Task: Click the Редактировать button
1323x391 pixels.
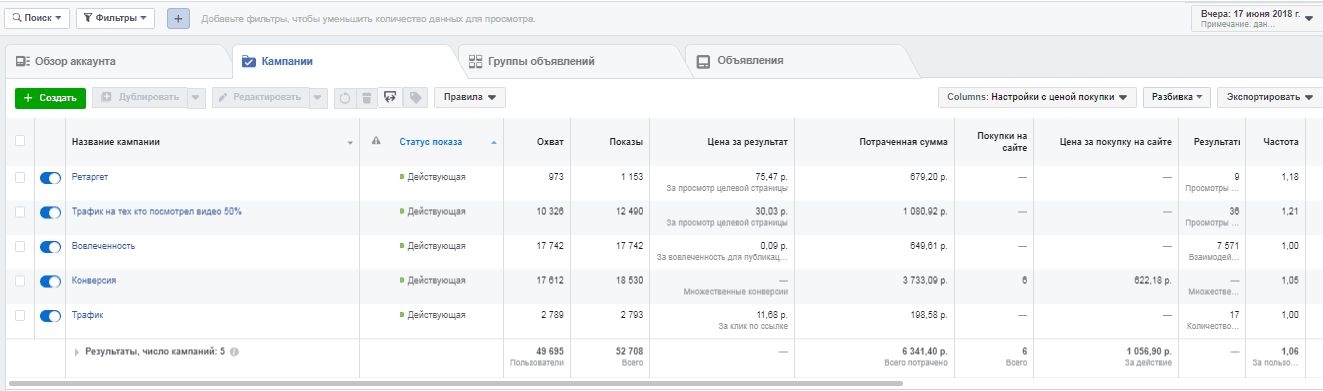Action: click(x=260, y=98)
